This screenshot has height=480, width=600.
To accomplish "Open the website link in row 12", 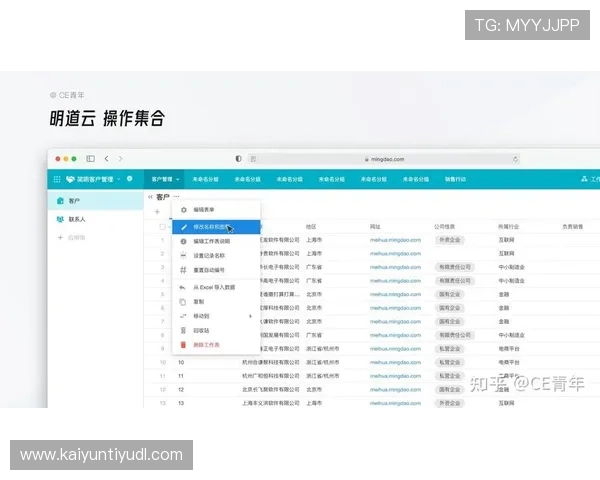I will [x=395, y=390].
